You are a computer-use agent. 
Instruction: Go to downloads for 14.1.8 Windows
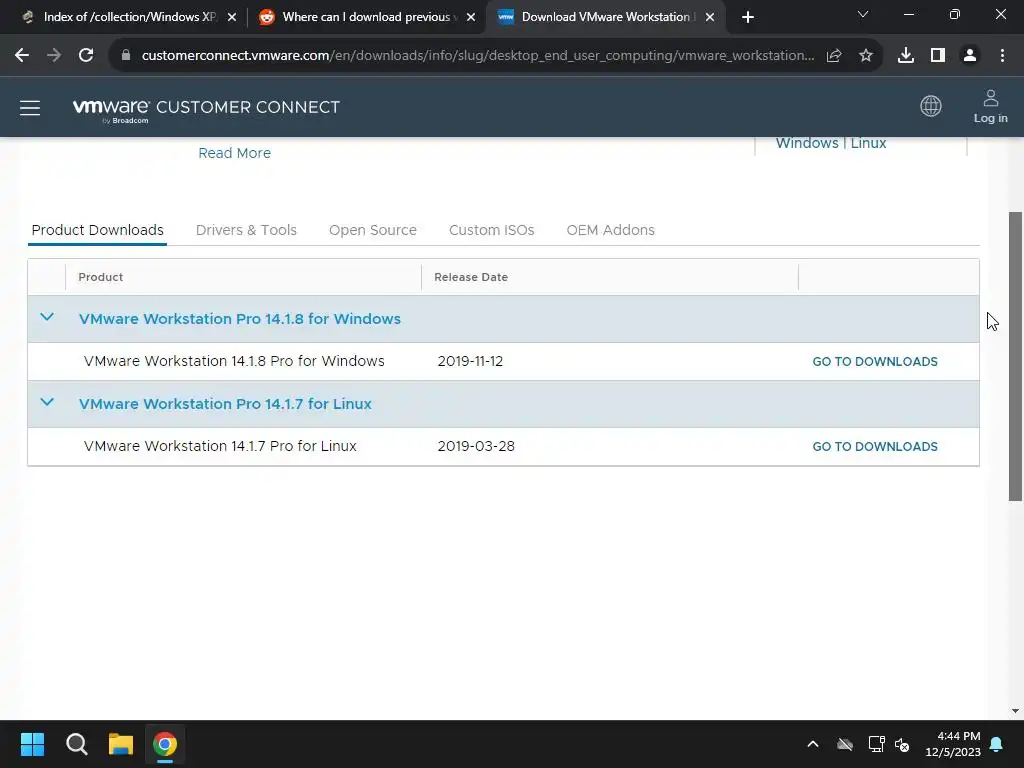click(x=874, y=362)
